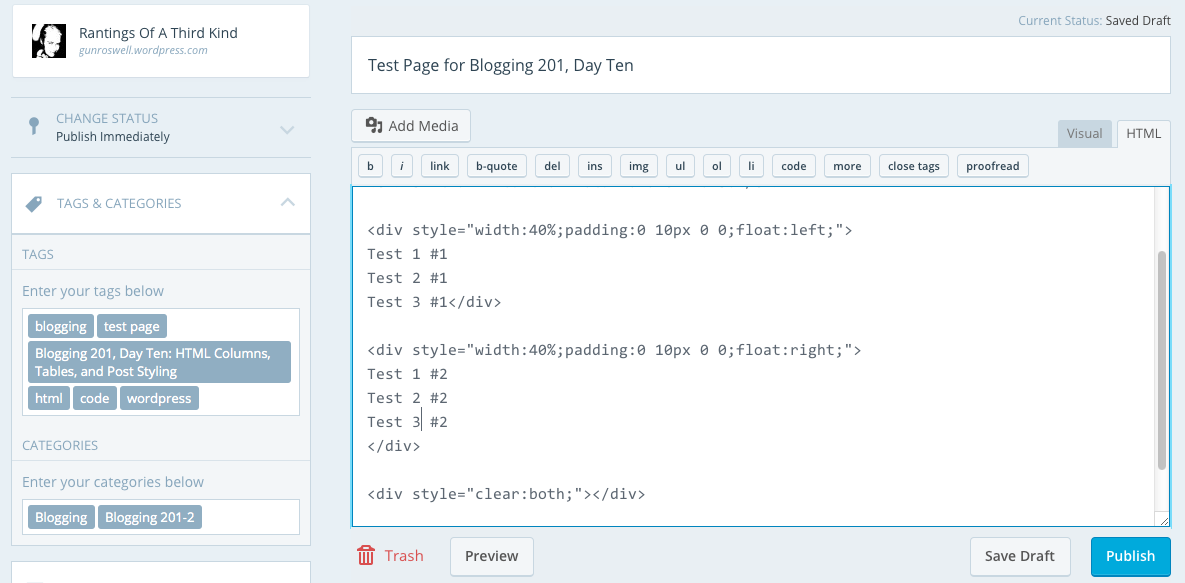This screenshot has width=1185, height=583.
Task: Run proofread on the post
Action: pos(992,166)
